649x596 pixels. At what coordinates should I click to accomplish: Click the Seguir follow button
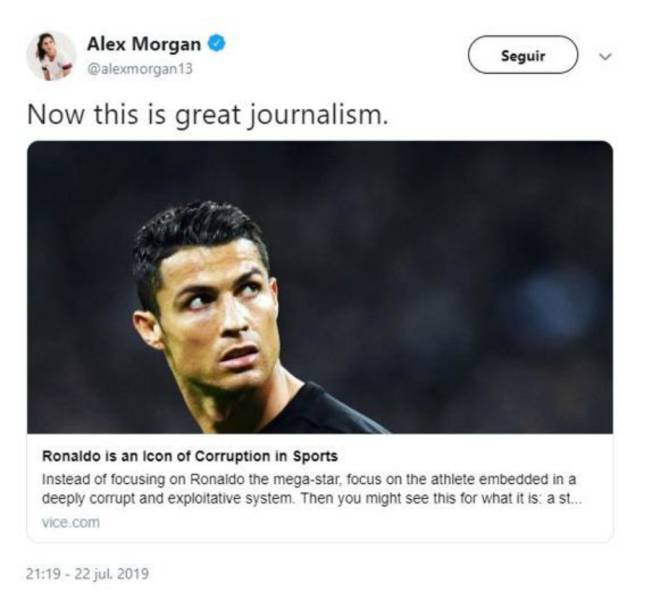[523, 56]
